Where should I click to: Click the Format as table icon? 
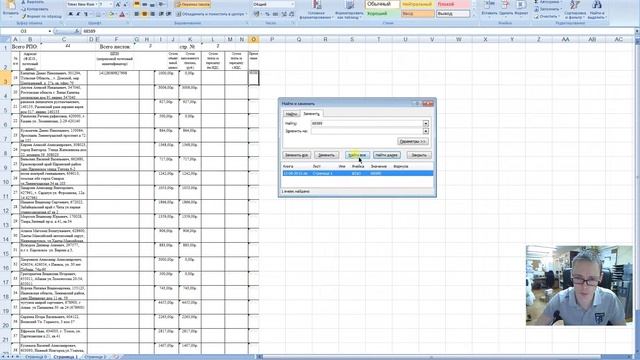coord(350,5)
